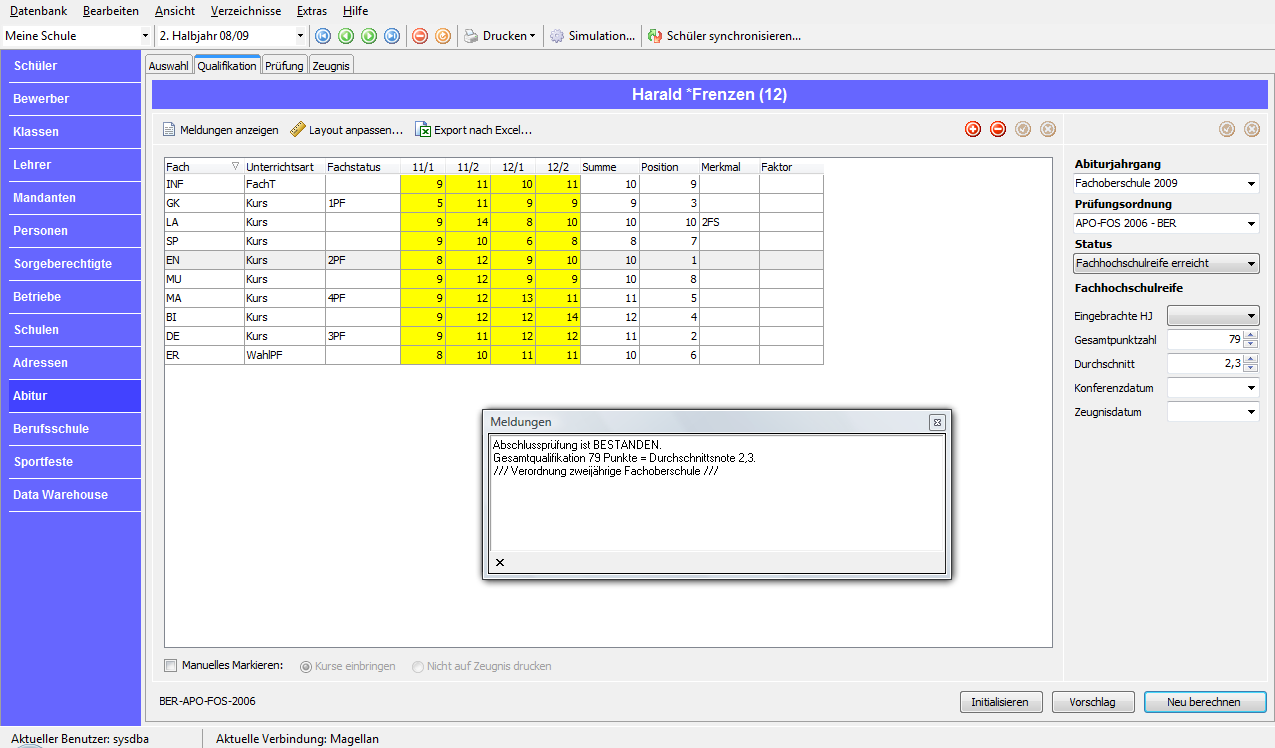Image resolution: width=1275 pixels, height=748 pixels.
Task: Click the Neu berechnen button
Action: [1204, 702]
